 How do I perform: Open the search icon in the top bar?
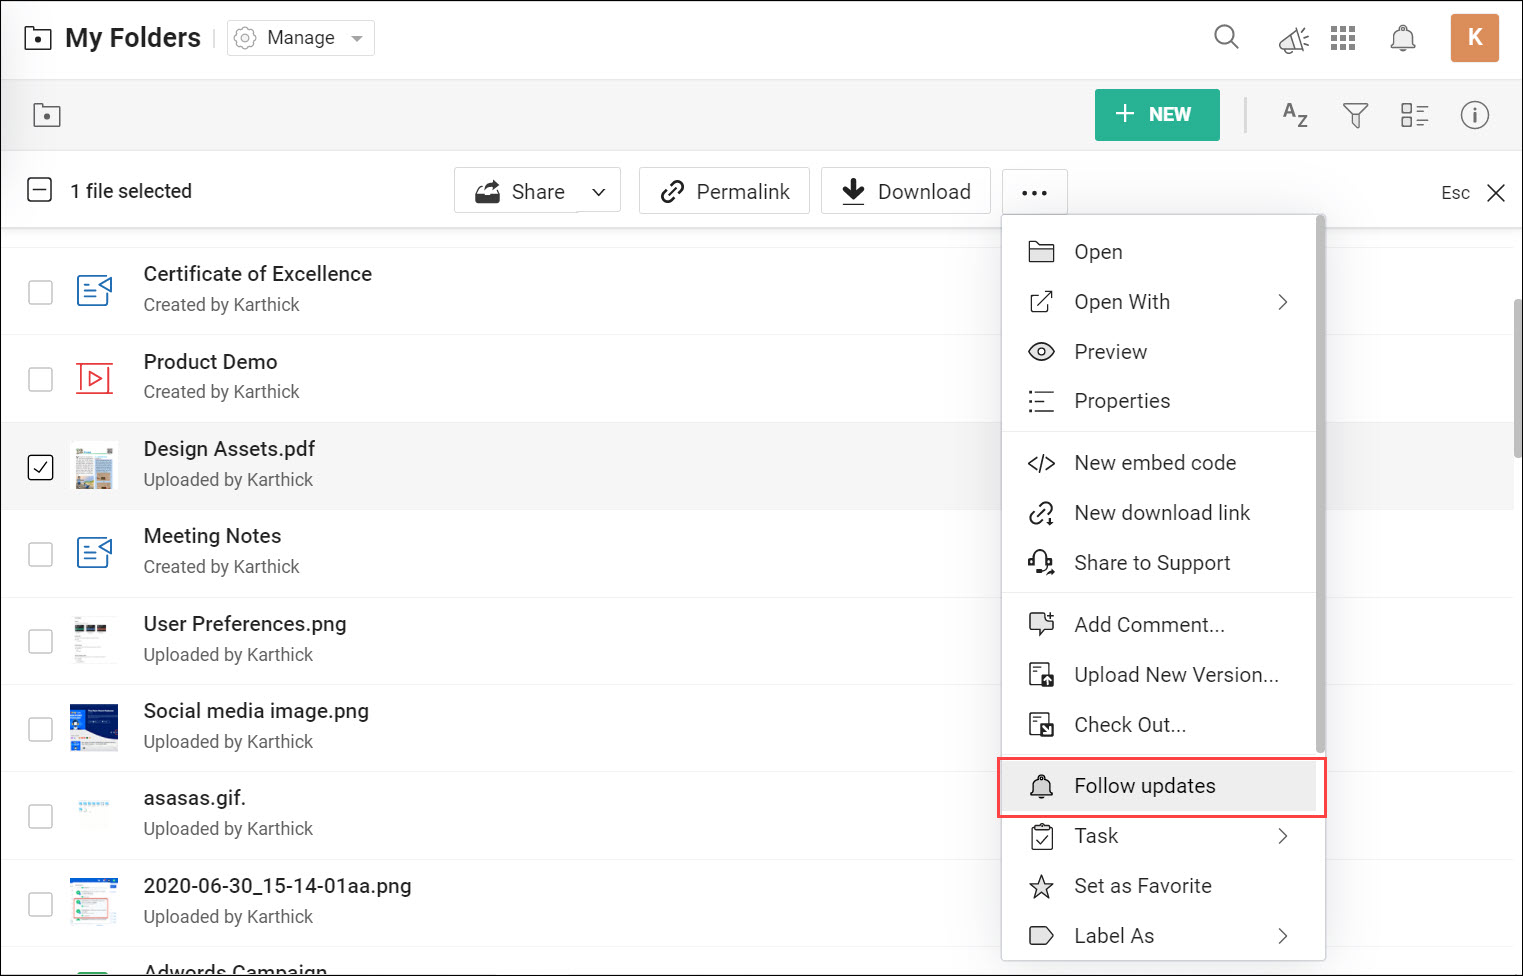[1226, 37]
